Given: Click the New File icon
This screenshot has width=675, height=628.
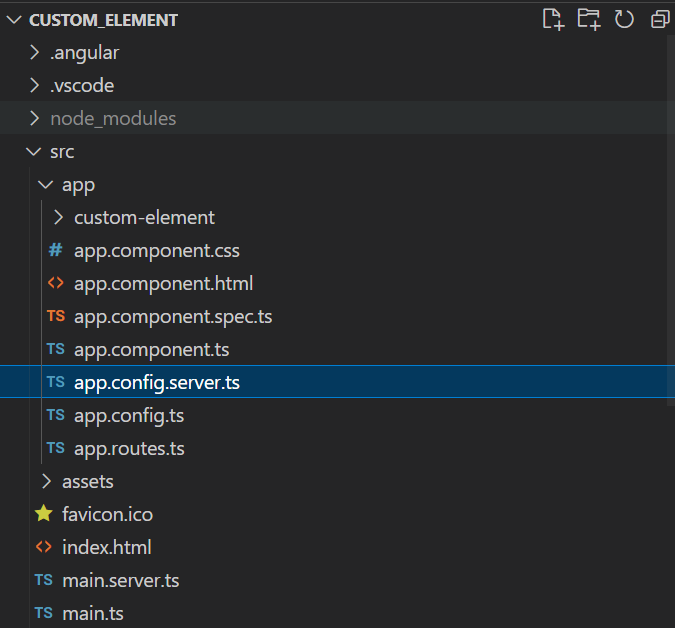Looking at the screenshot, I should (553, 19).
